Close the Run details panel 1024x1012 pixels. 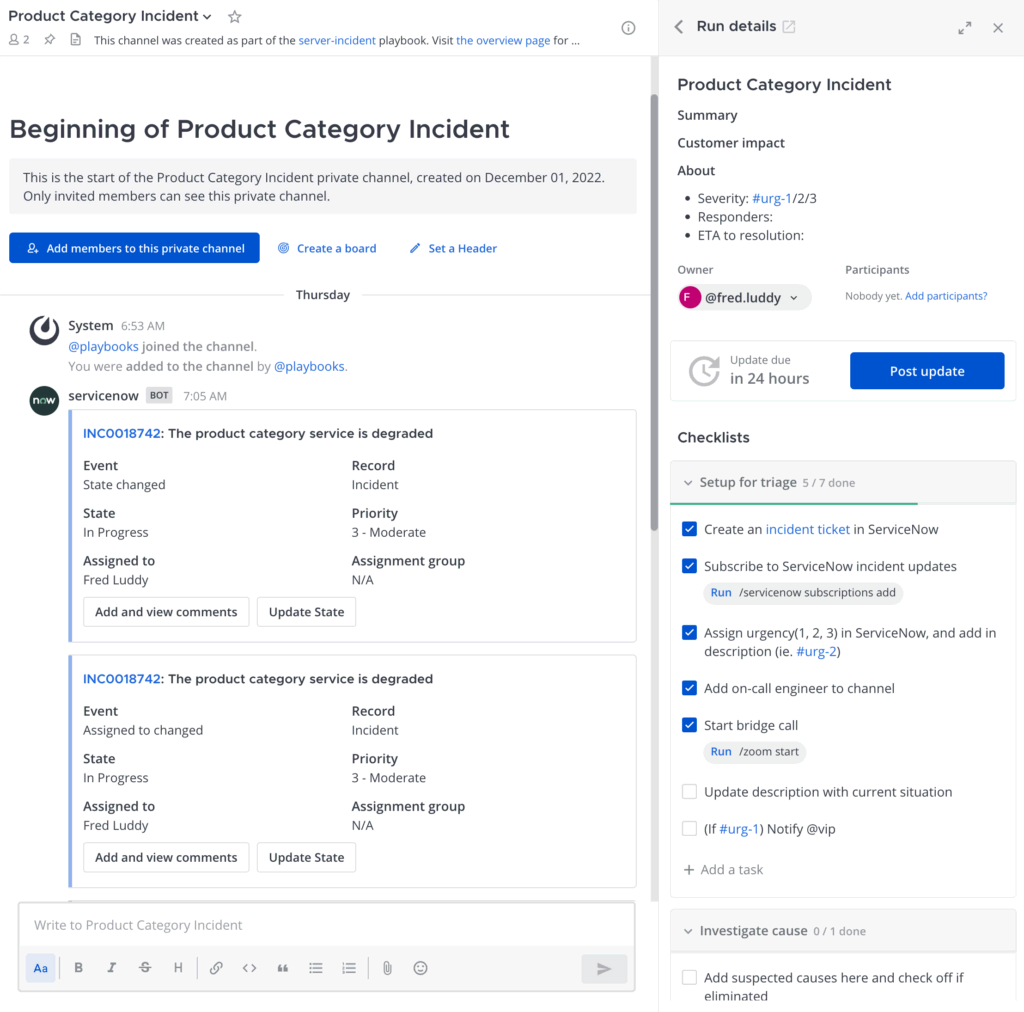coord(998,28)
